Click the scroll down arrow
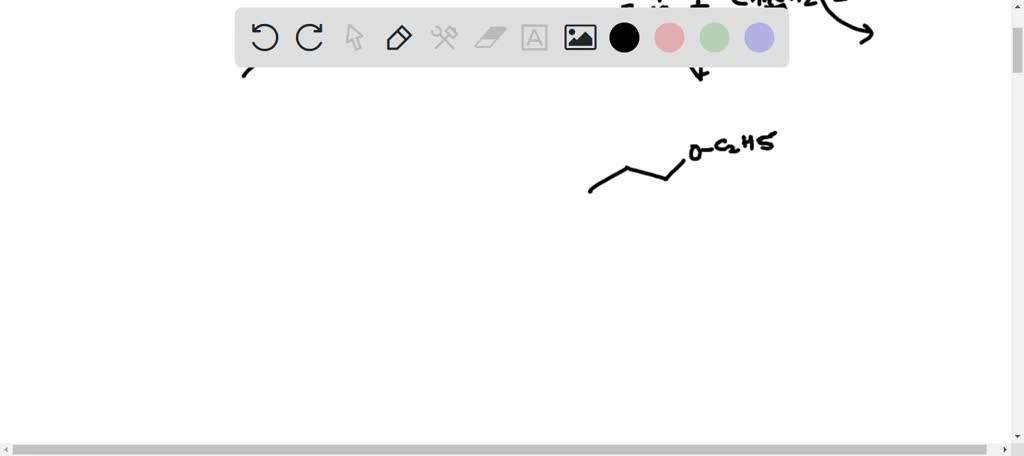Viewport: 1024px width, 456px height. [x=1017, y=437]
